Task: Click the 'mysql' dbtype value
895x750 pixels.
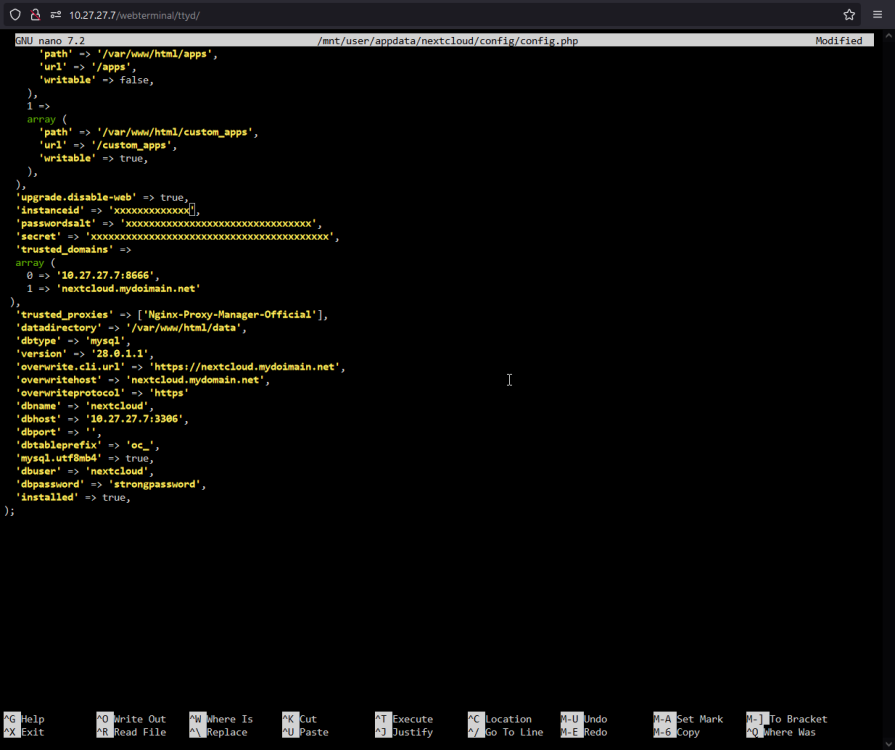Action: (x=105, y=341)
